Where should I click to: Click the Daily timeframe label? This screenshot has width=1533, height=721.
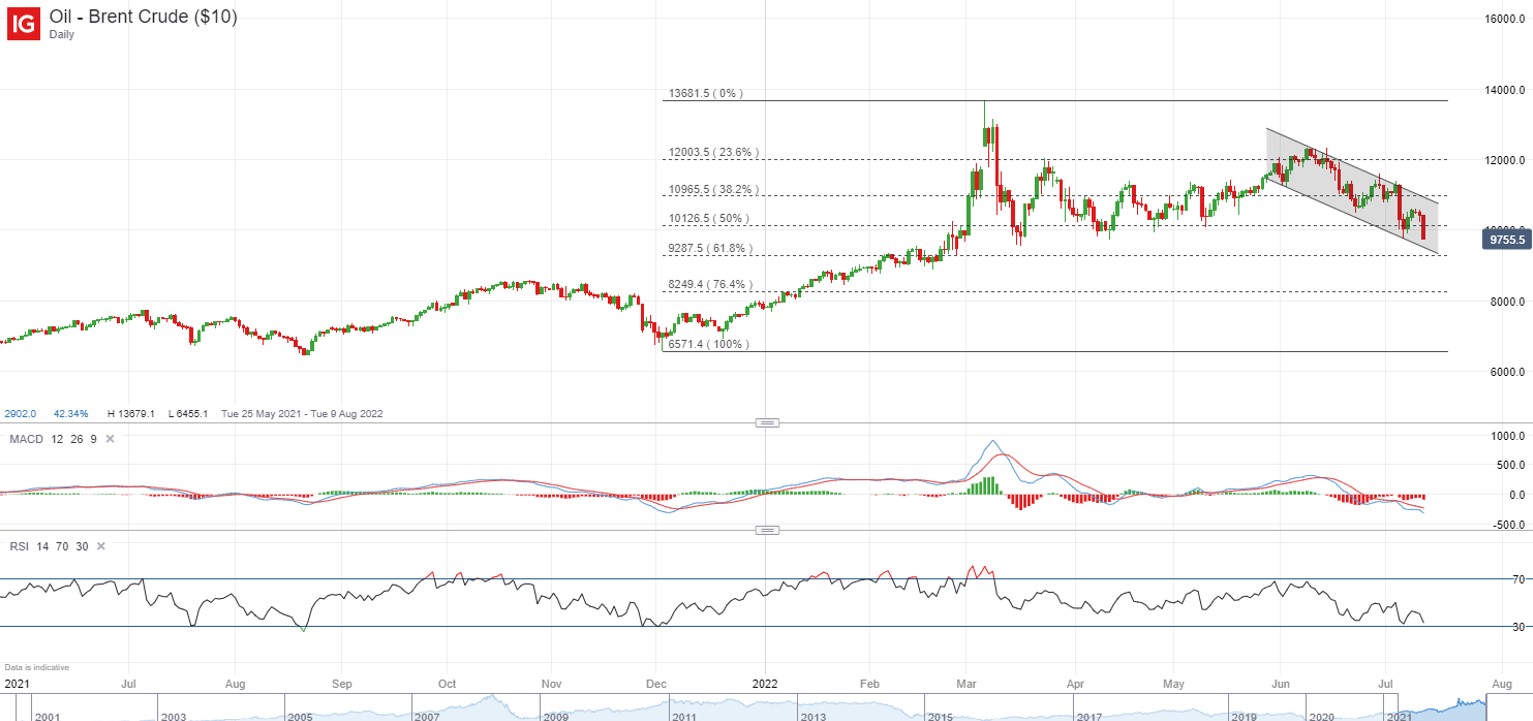point(61,34)
